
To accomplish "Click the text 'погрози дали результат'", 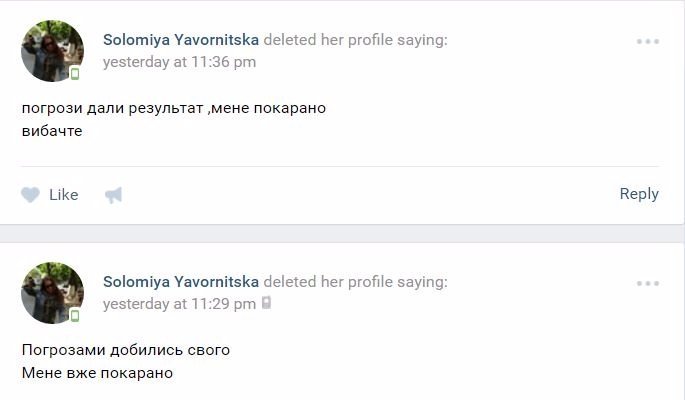I will tap(96, 108).
